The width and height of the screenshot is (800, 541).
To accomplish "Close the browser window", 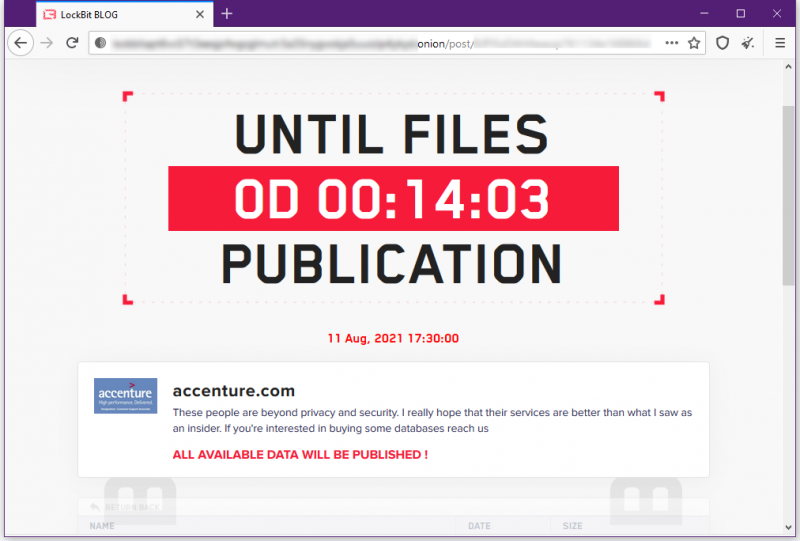I will point(777,13).
